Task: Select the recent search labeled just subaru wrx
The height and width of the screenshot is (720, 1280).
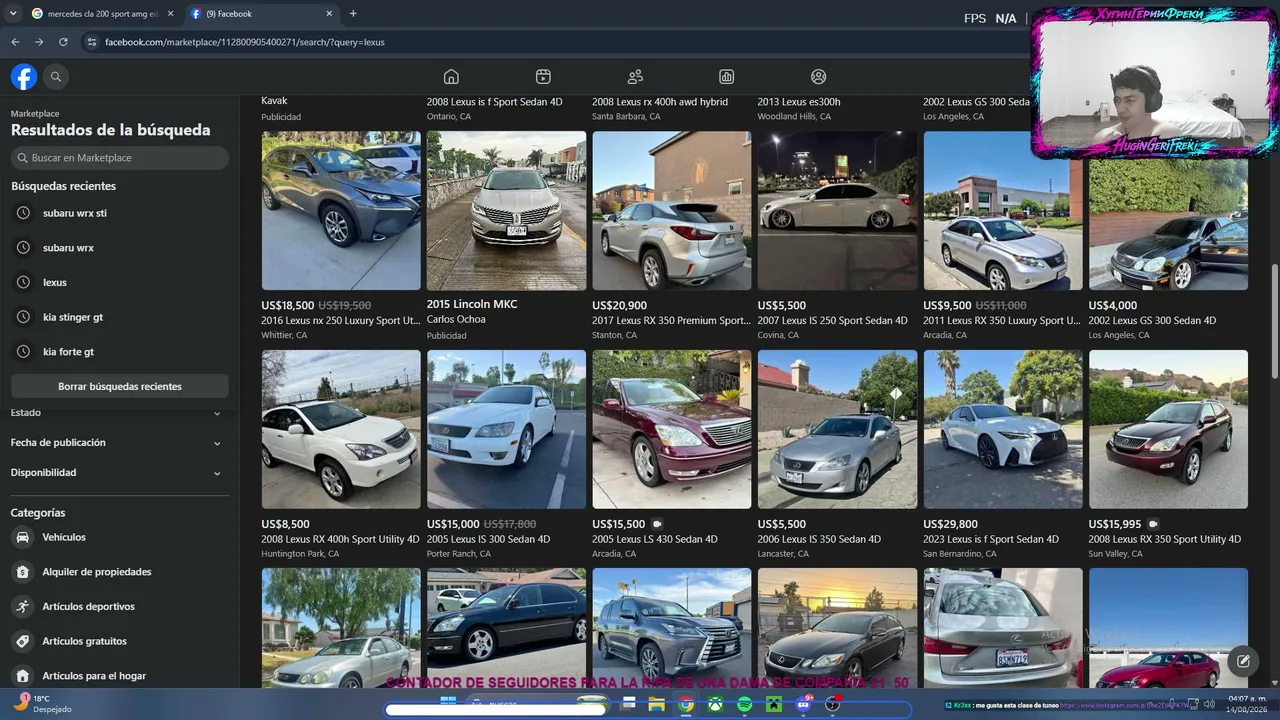Action: click(119, 248)
